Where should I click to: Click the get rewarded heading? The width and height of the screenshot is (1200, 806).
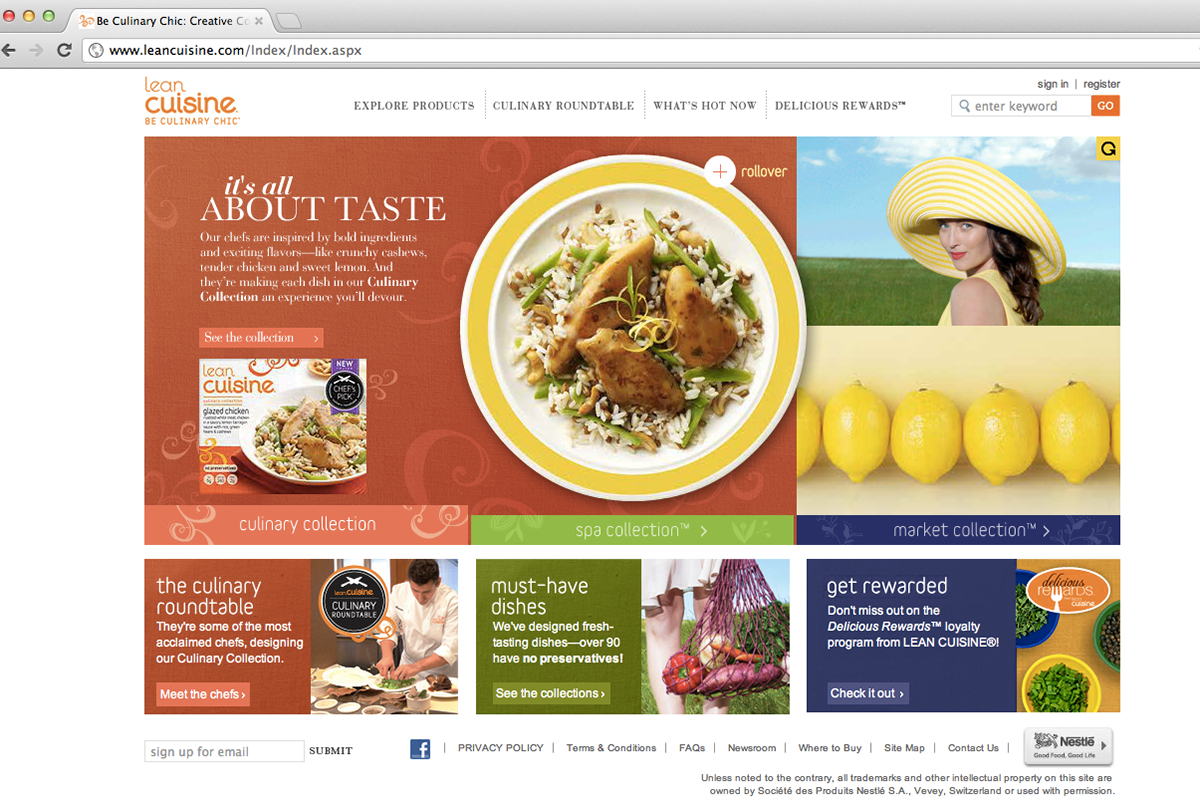point(887,586)
